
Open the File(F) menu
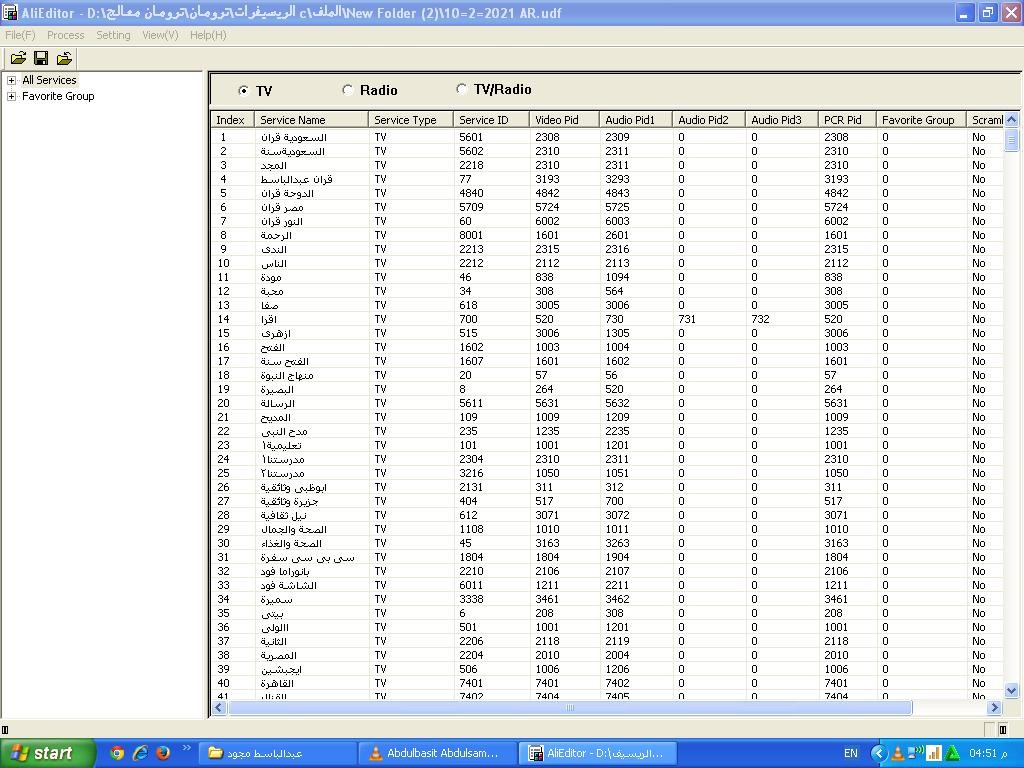tap(20, 35)
